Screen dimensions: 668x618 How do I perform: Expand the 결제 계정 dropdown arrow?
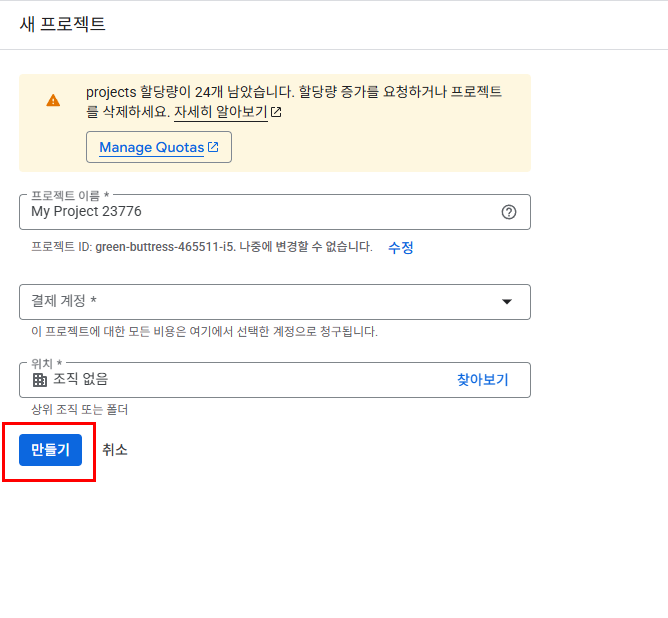pyautogui.click(x=507, y=302)
